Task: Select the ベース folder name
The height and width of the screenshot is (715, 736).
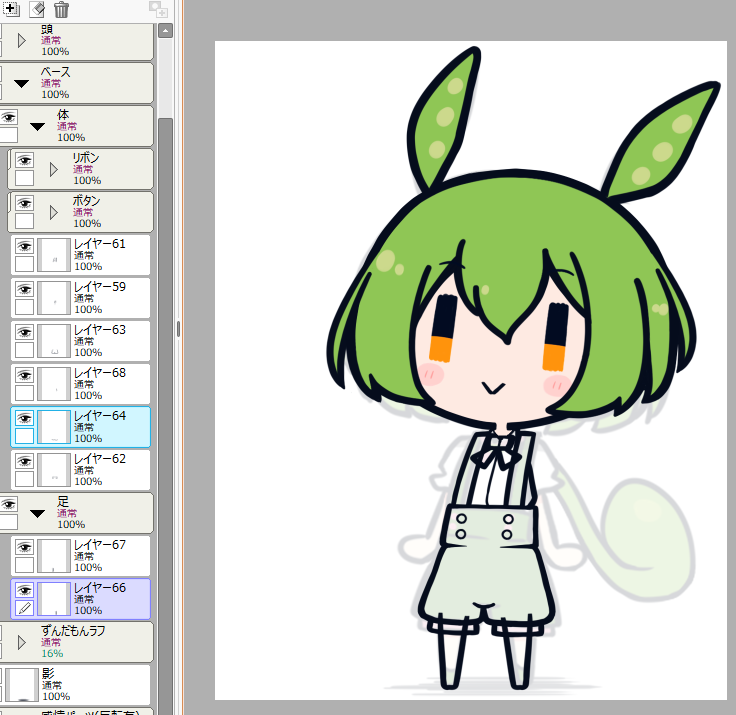Action: 56,72
